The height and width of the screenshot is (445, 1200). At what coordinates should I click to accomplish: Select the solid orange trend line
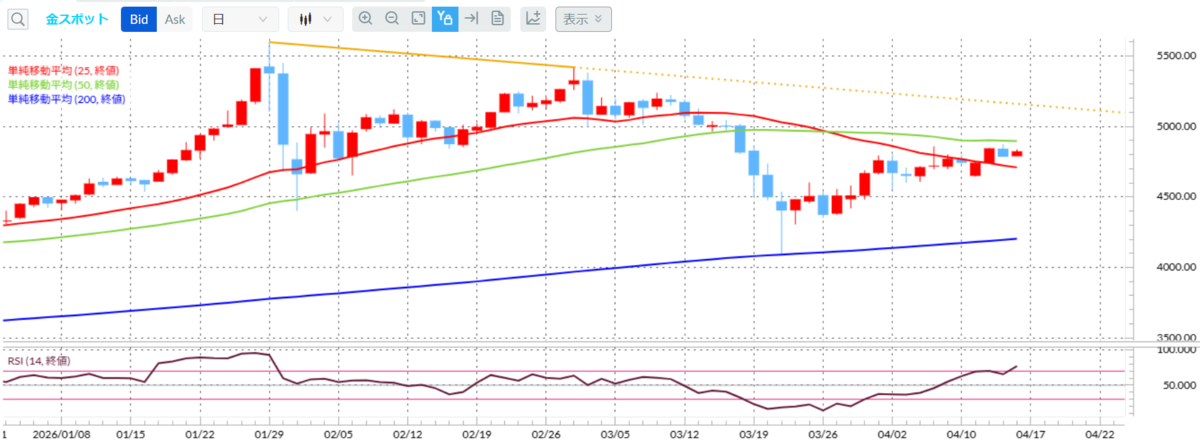pyautogui.click(x=420, y=55)
